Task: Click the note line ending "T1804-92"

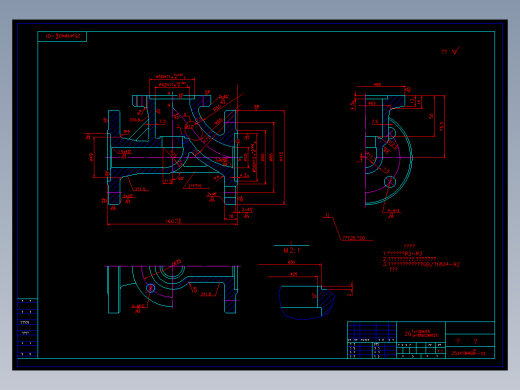Action: tap(421, 264)
